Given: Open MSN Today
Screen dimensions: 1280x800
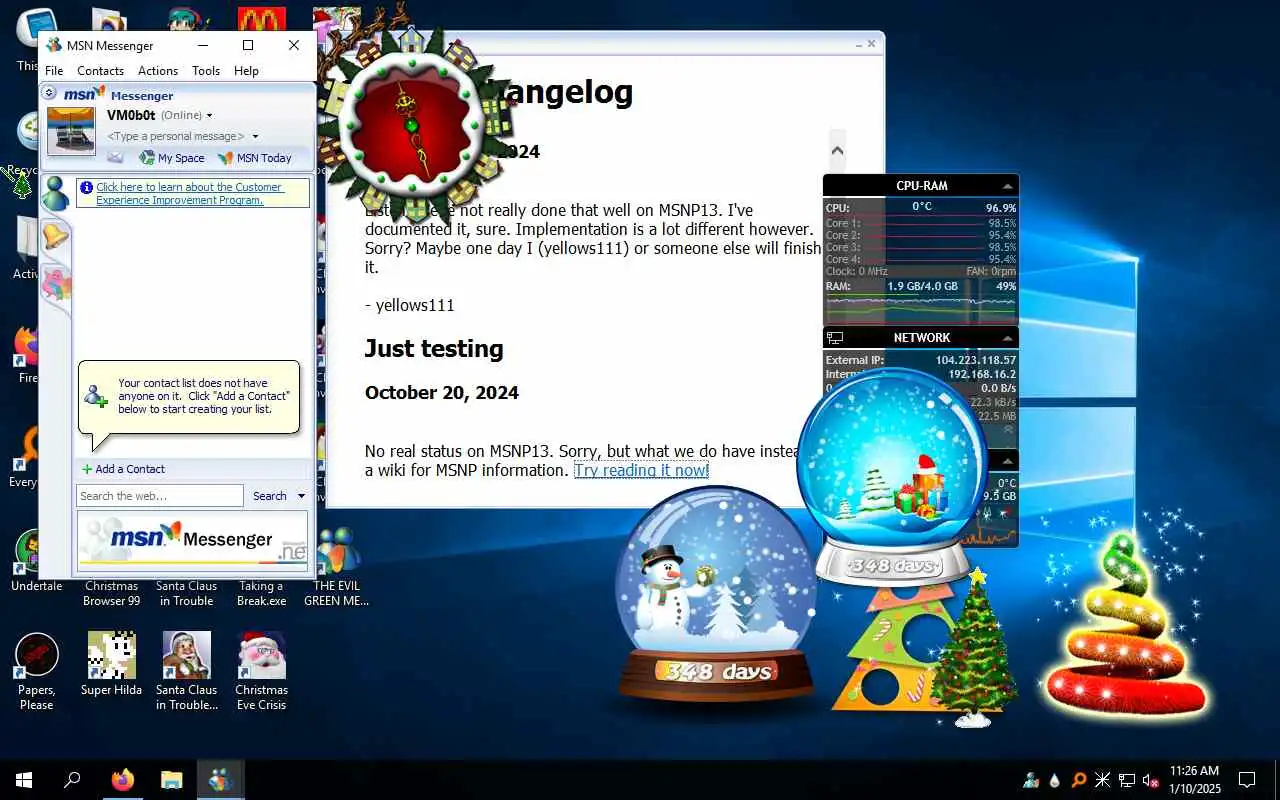Looking at the screenshot, I should (x=255, y=158).
